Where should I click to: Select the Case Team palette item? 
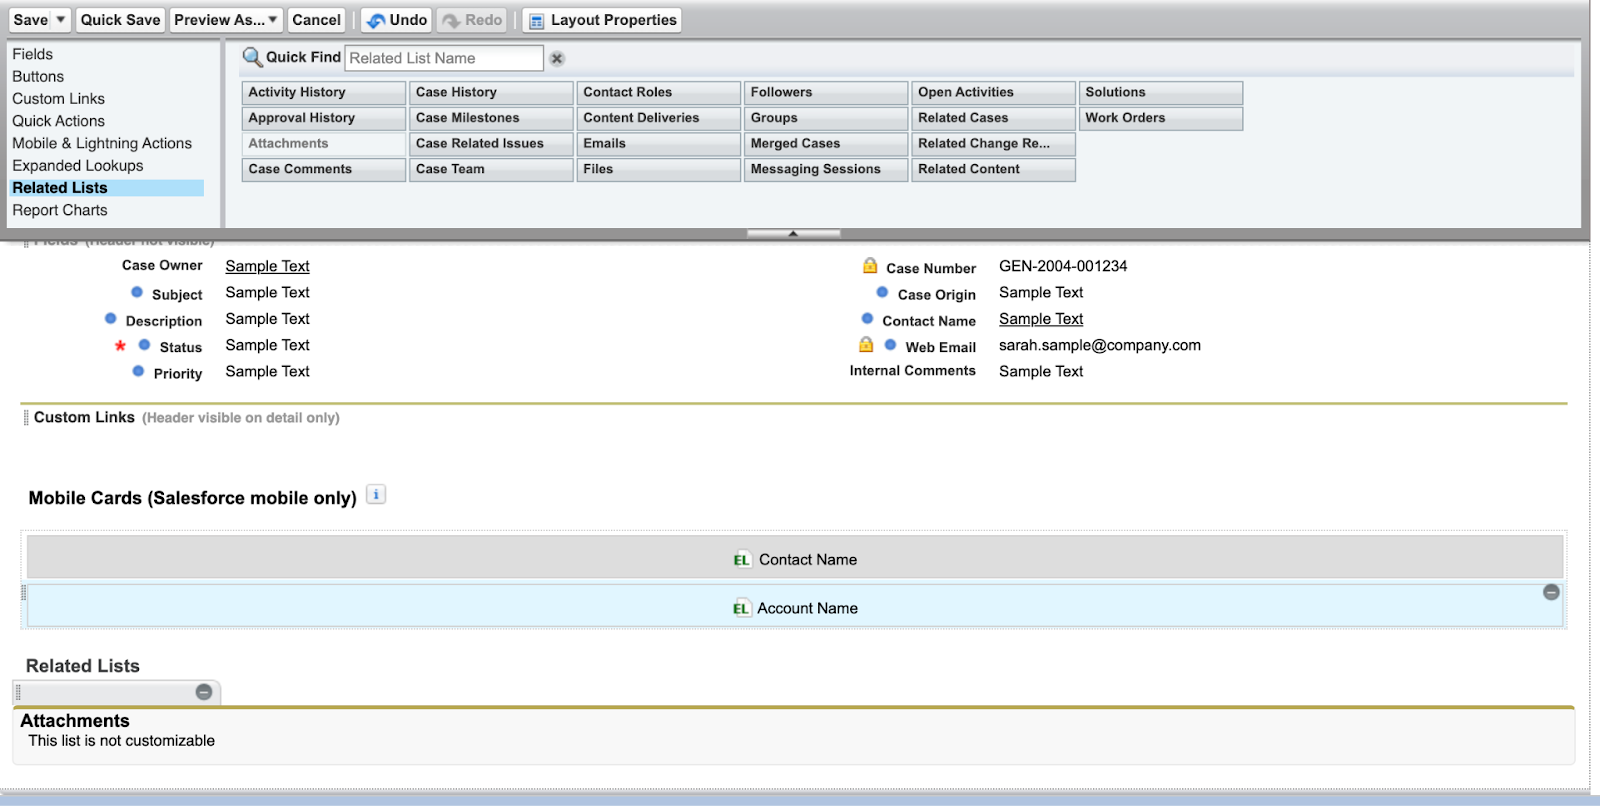491,169
